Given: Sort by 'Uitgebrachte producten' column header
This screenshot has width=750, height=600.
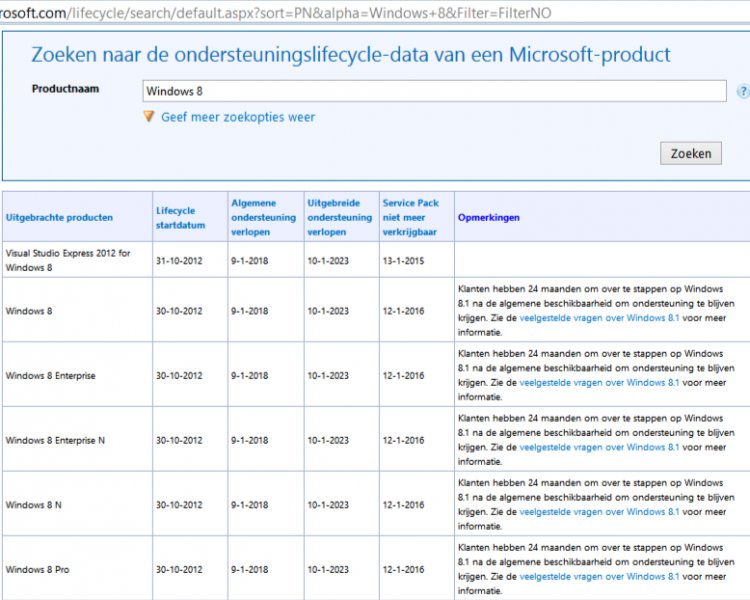Looking at the screenshot, I should [x=59, y=217].
